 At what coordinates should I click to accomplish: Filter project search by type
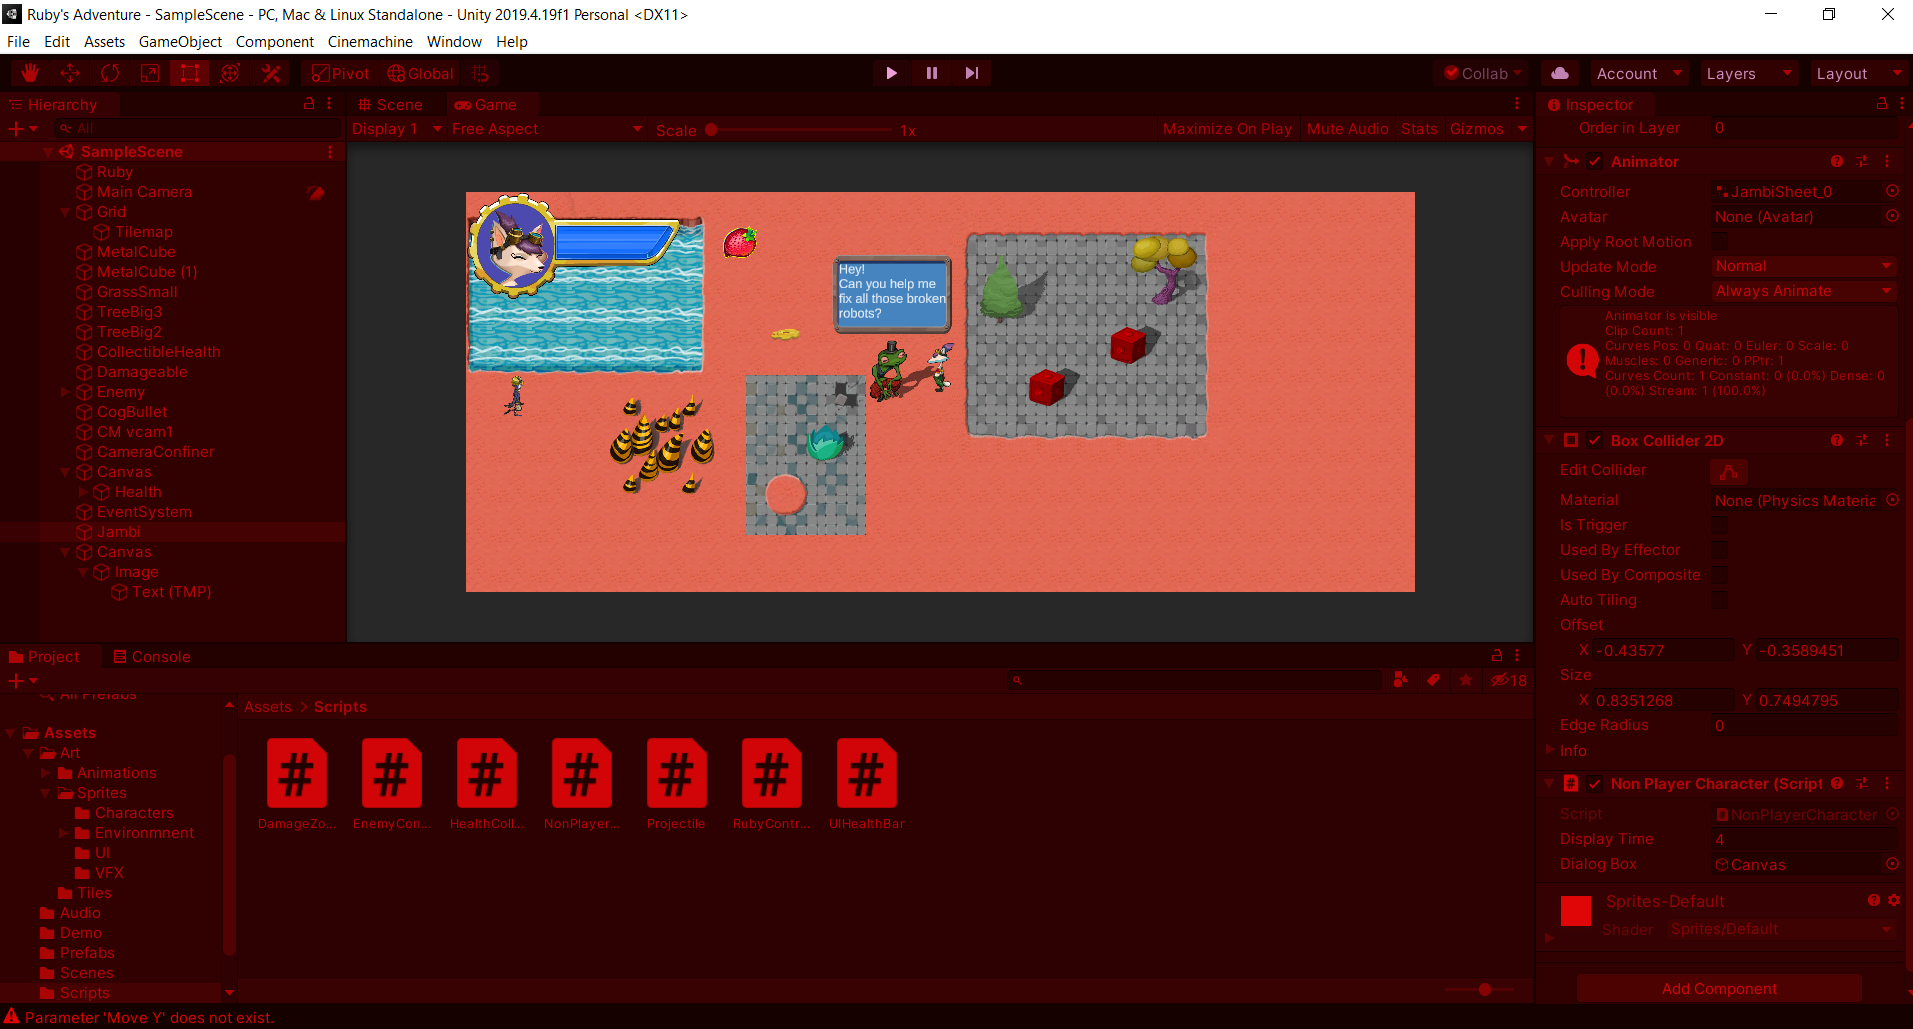1401,680
